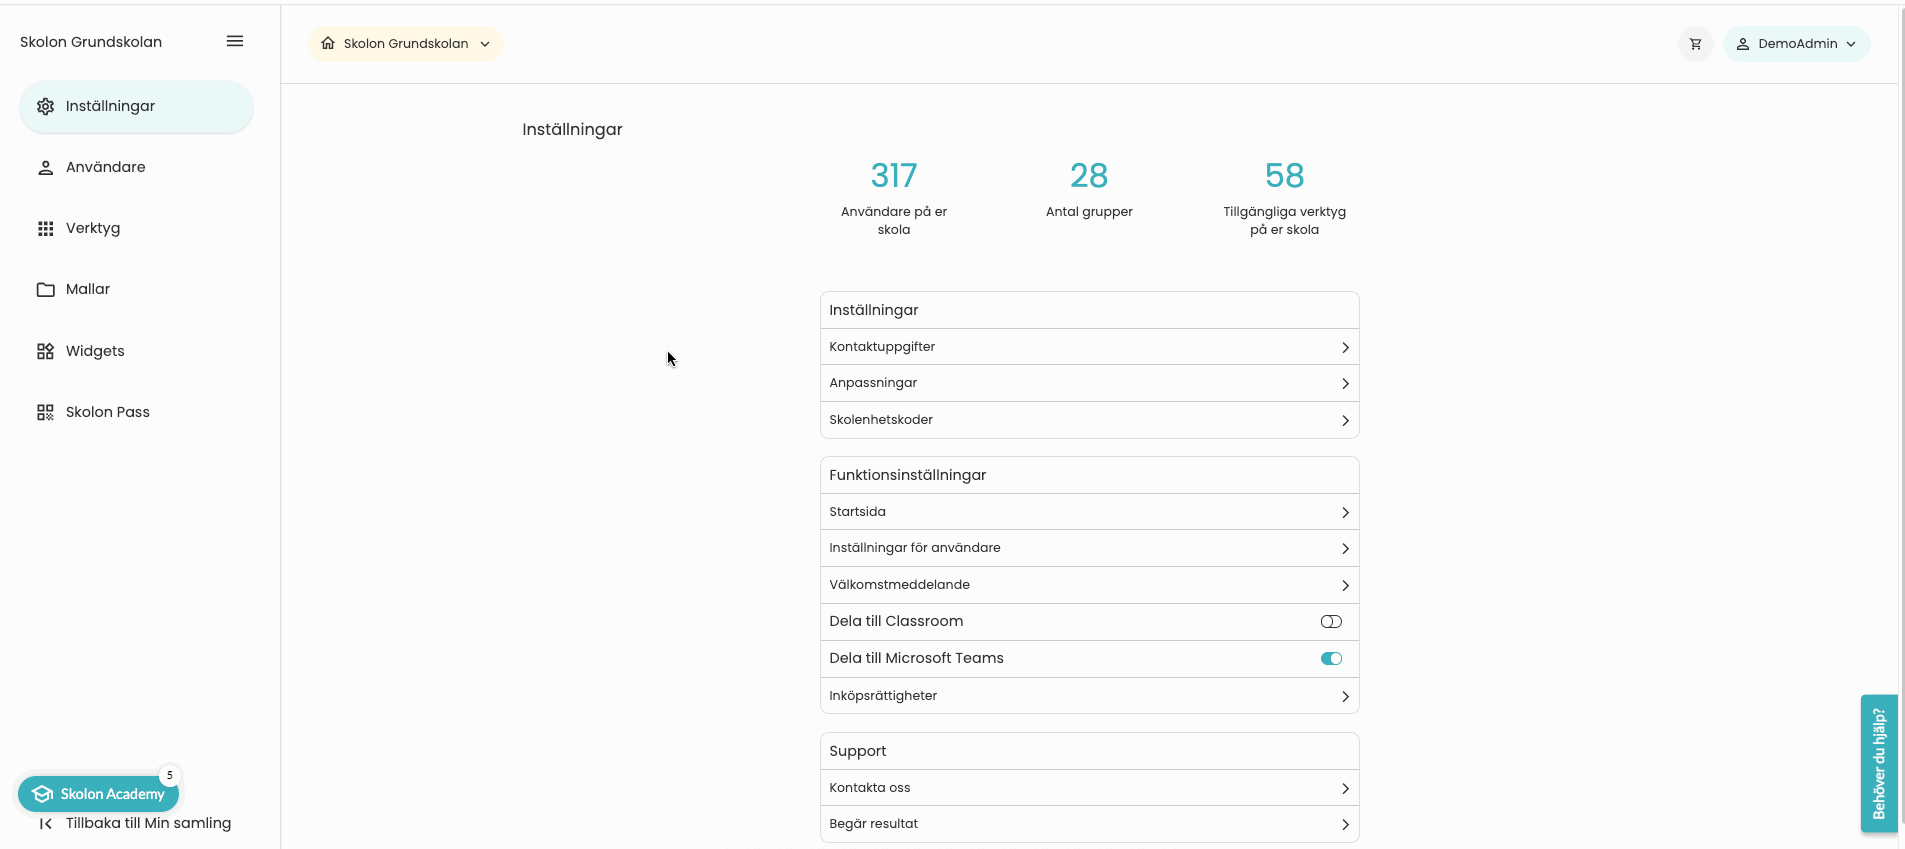Open the shopping cart icon
Viewport: 1905px width, 849px height.
coord(1695,44)
